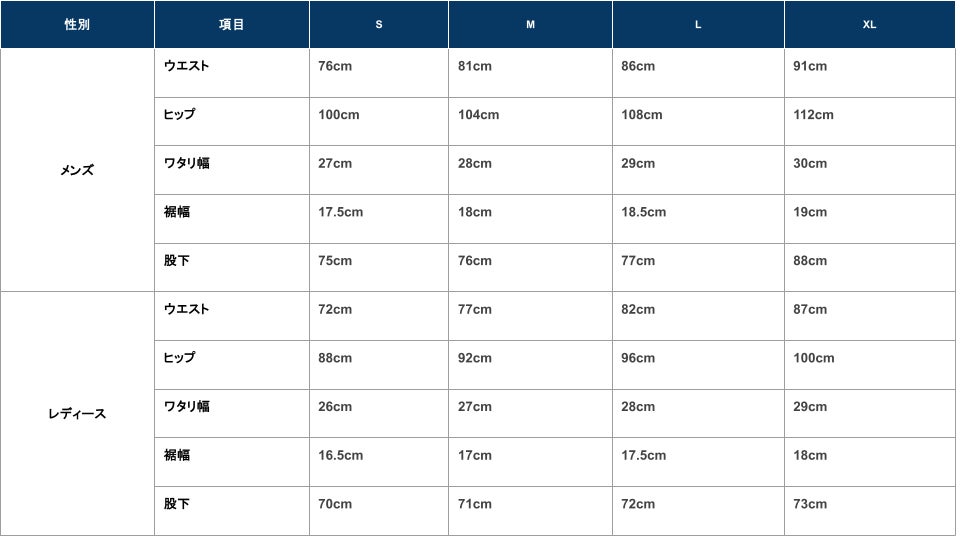The height and width of the screenshot is (540, 960).
Task: Select the S size column header
Action: click(x=379, y=25)
